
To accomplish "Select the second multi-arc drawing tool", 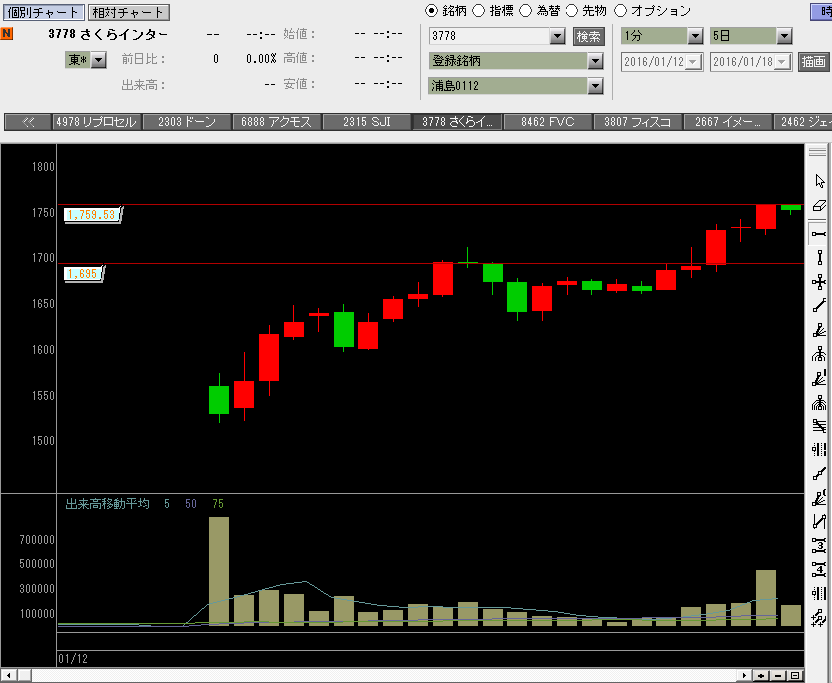I will pos(819,403).
